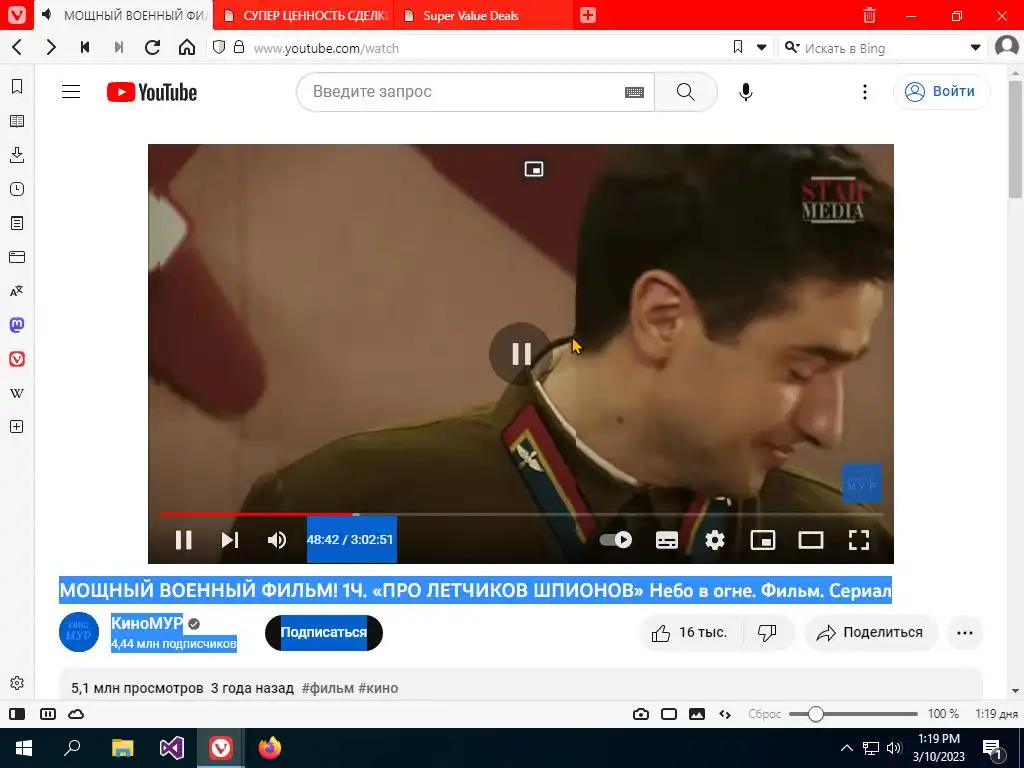Open the Wikipedia web panel
The image size is (1024, 768).
pos(17,393)
